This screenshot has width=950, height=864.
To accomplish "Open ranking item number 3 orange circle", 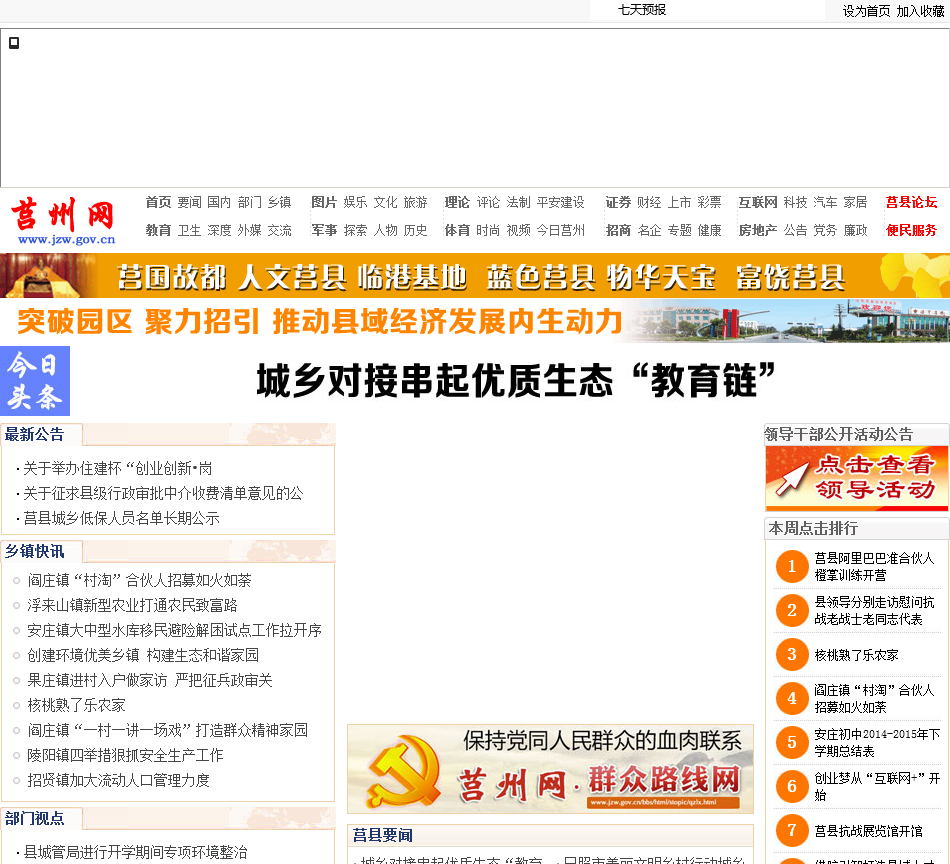I will (x=792, y=654).
